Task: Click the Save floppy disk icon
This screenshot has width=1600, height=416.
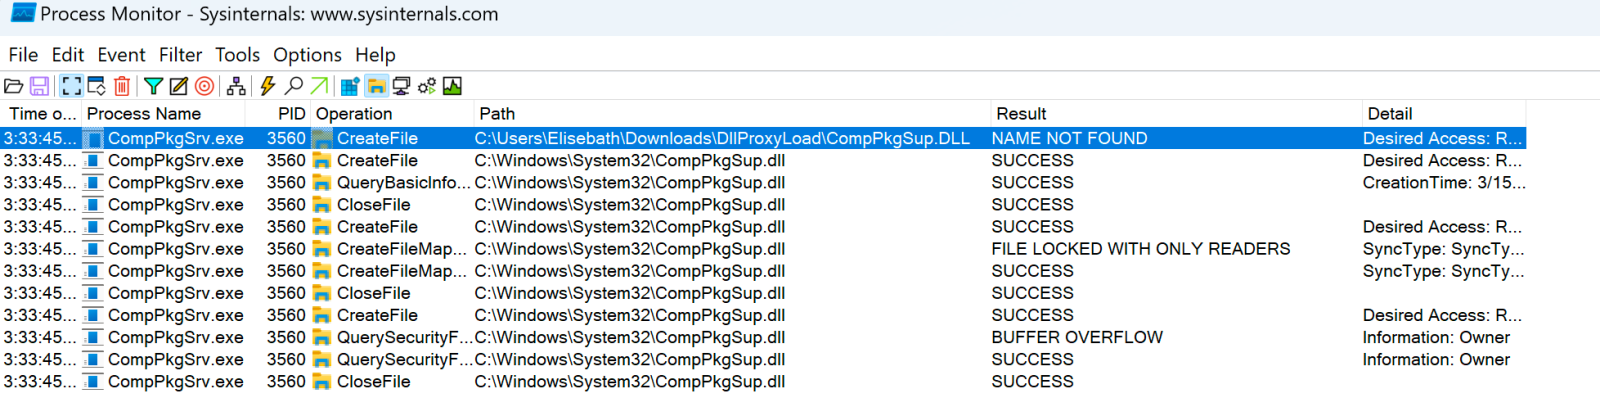Action: coord(39,86)
